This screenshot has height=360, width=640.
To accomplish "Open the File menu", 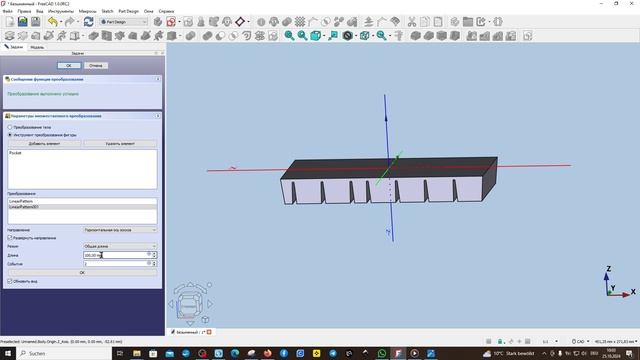I will point(7,11).
